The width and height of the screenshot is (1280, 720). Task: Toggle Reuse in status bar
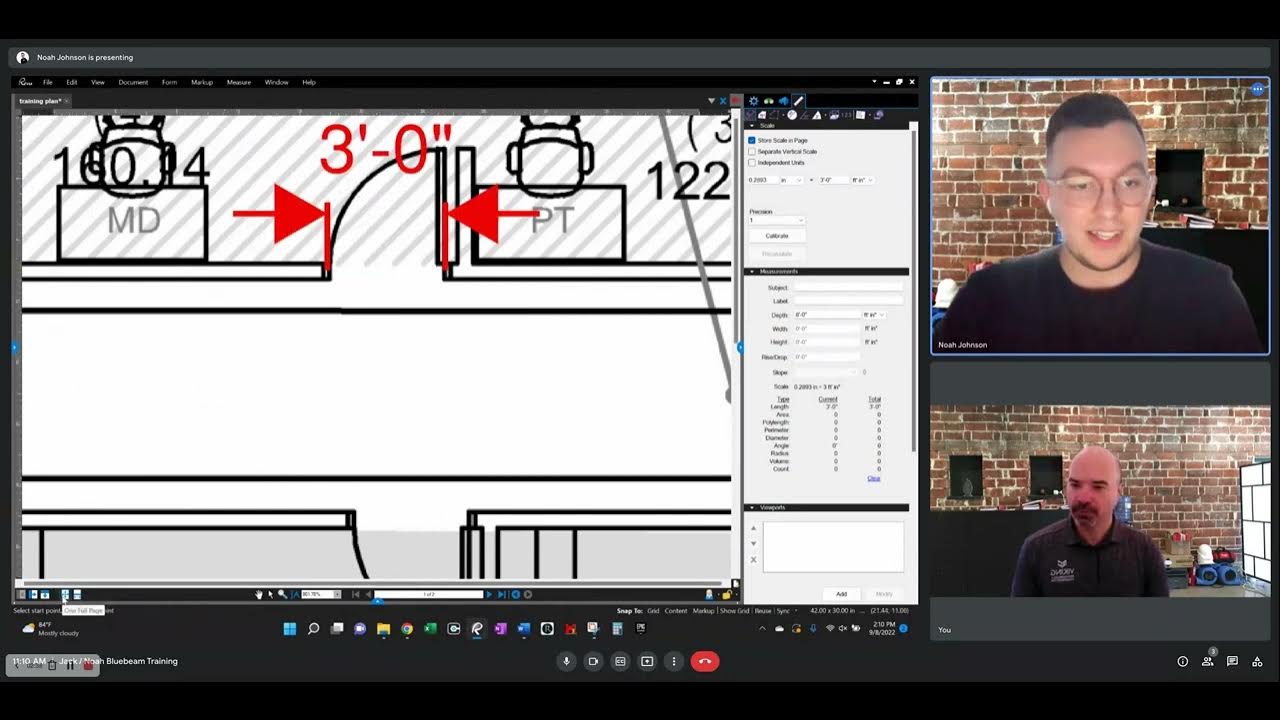coord(763,611)
